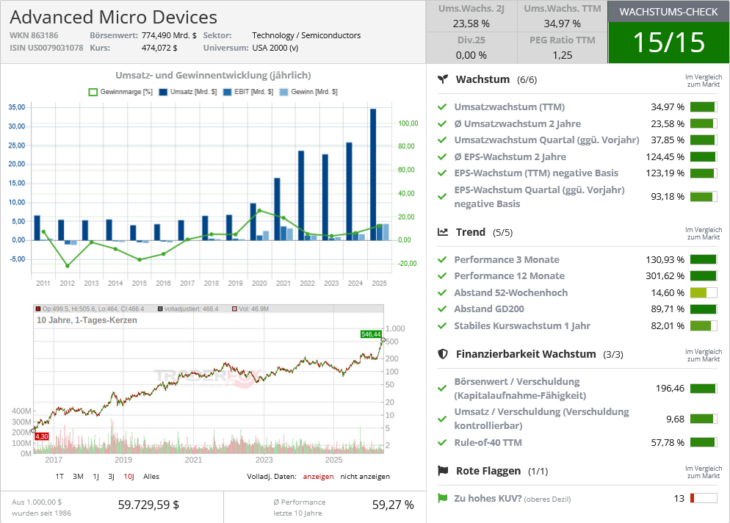The width and height of the screenshot is (730, 523).
Task: Switch price chart to 3M range
Action: pyautogui.click(x=78, y=476)
